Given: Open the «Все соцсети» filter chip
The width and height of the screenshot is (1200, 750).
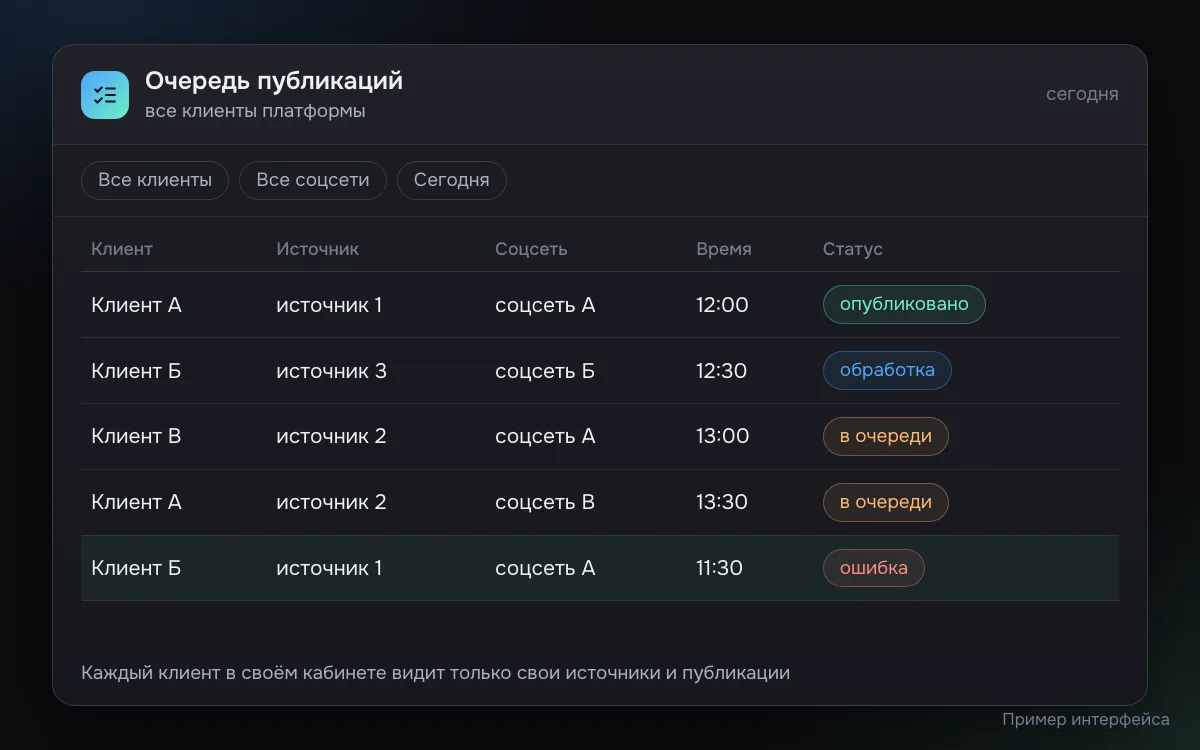Looking at the screenshot, I should tap(313, 180).
